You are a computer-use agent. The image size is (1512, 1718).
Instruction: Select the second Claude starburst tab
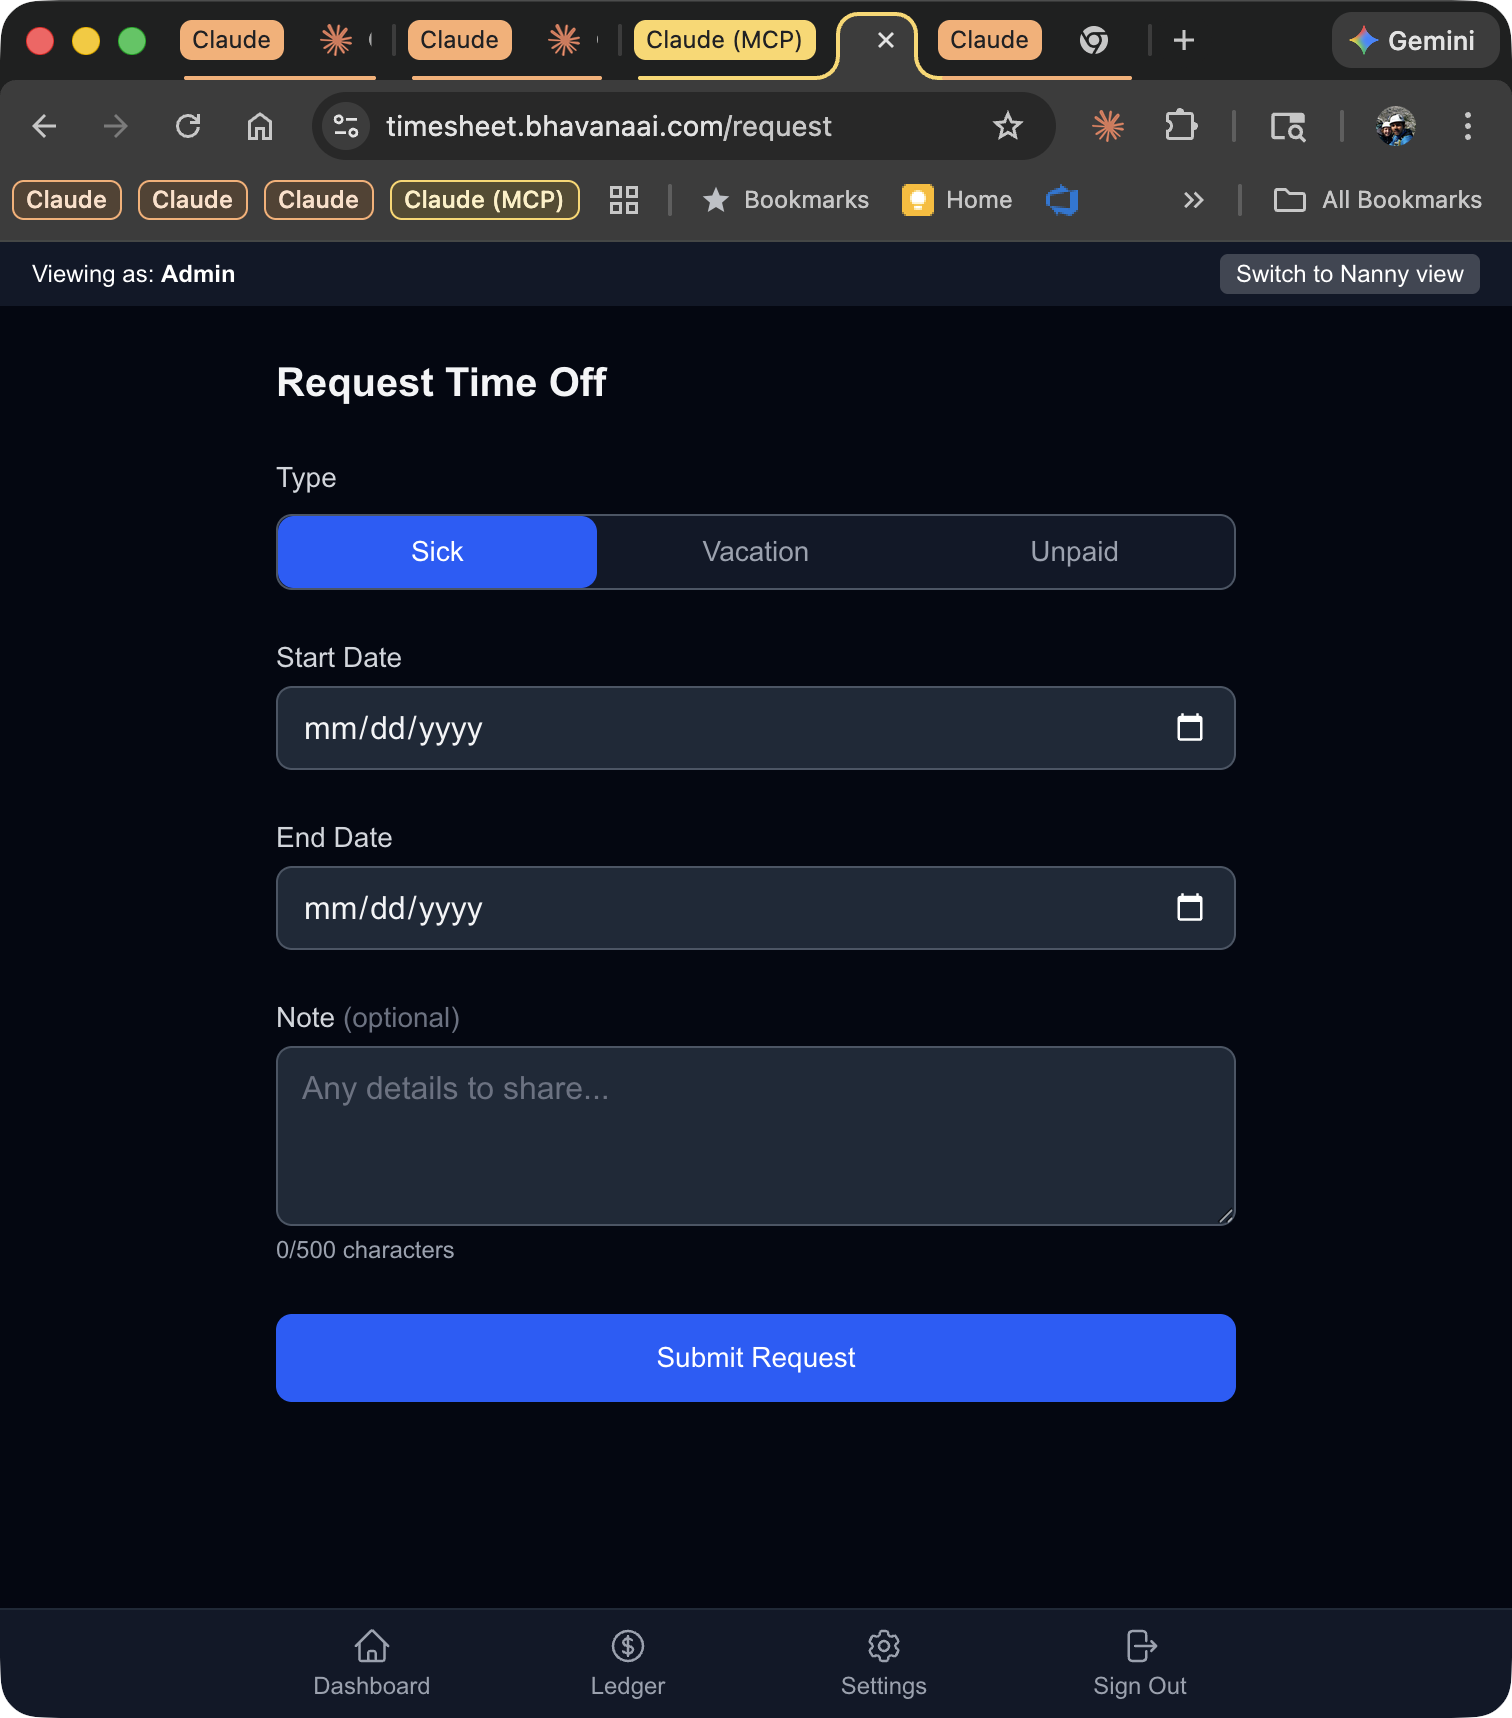(x=565, y=40)
